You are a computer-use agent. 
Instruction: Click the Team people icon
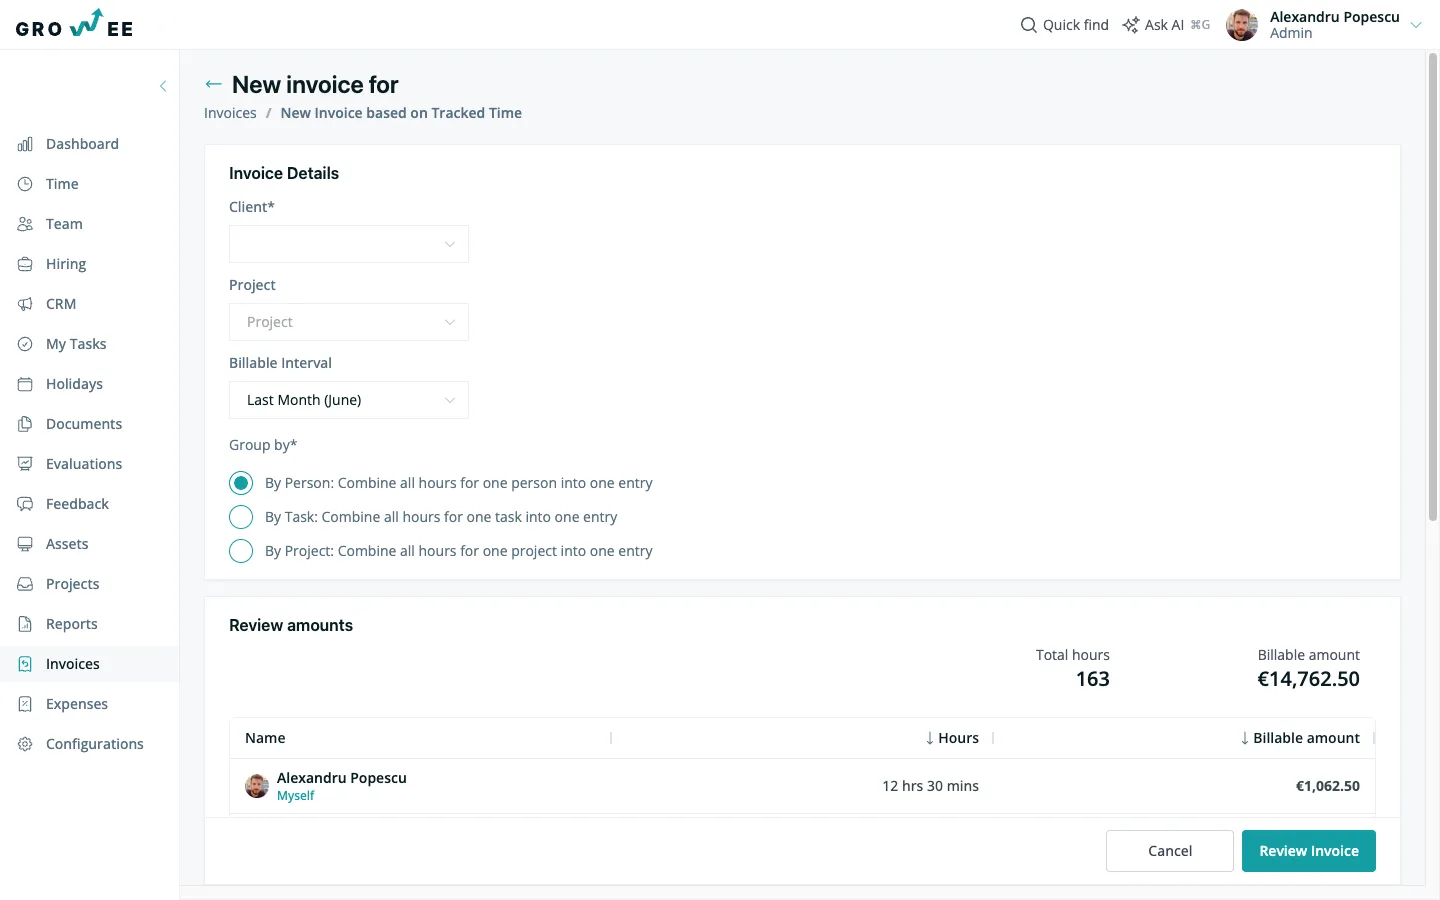click(x=25, y=224)
